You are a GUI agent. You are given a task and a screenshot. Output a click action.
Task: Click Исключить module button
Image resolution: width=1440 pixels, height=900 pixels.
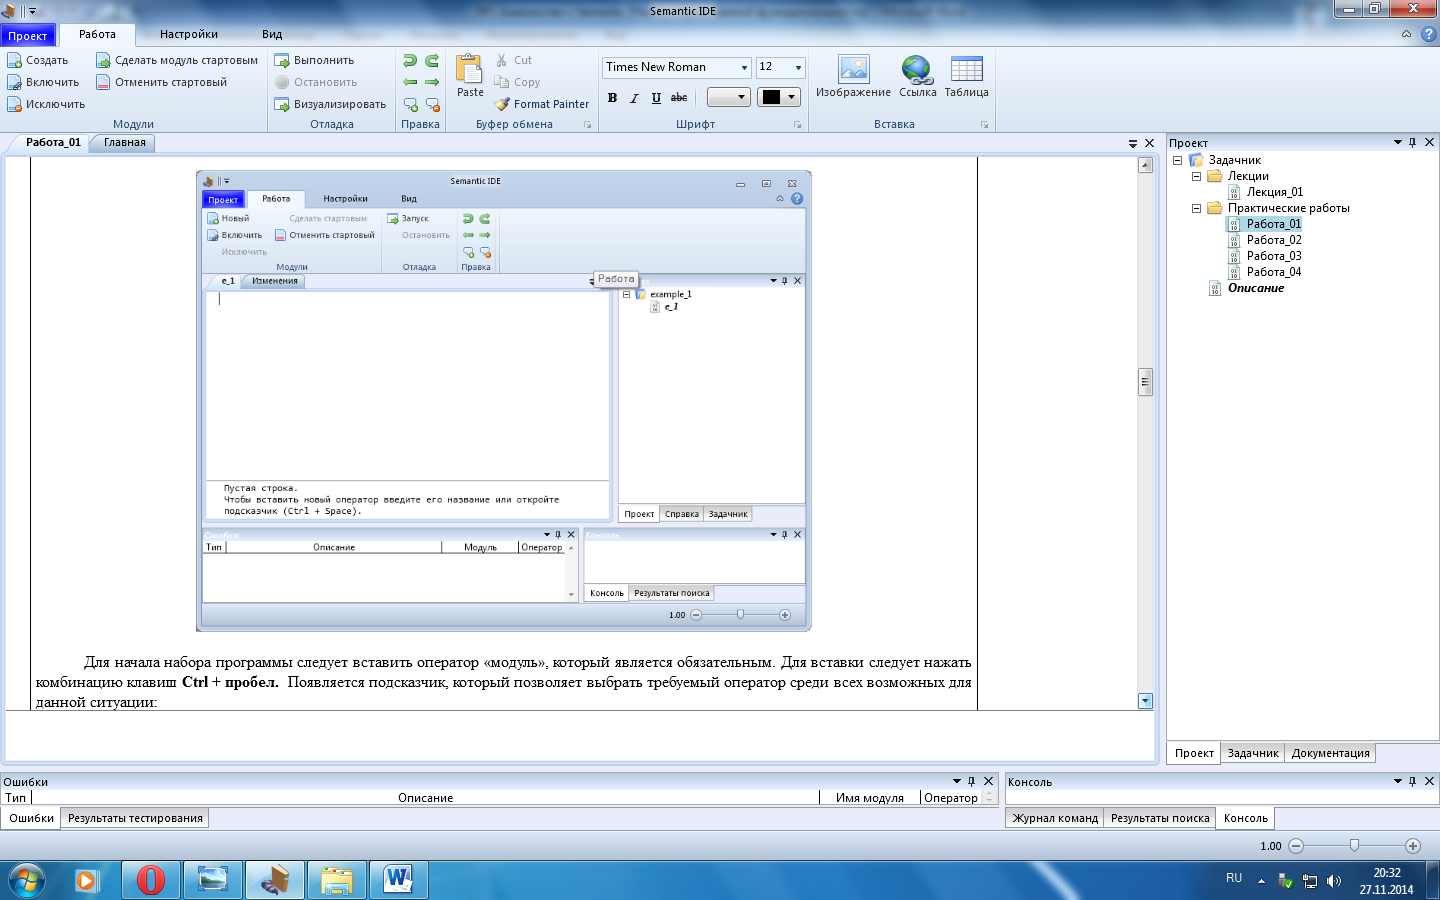click(46, 104)
